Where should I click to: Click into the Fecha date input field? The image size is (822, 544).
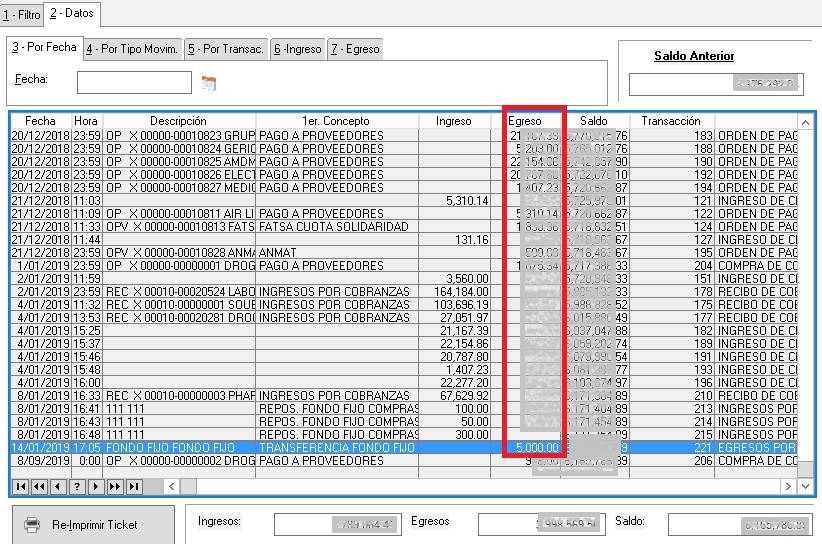(x=133, y=82)
